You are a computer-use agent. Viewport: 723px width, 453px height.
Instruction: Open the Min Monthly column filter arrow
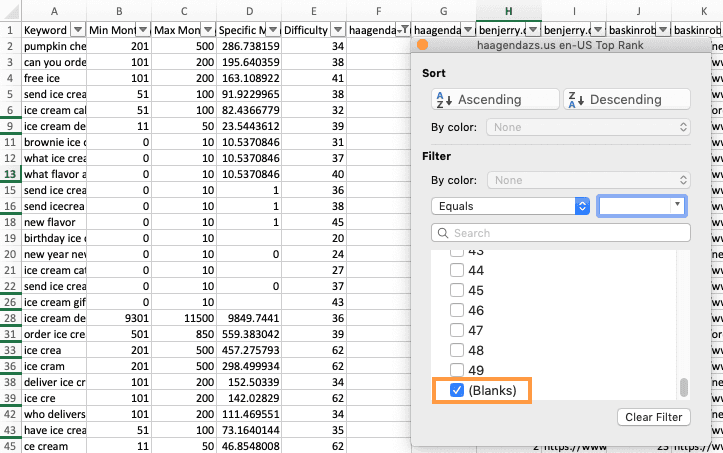click(x=141, y=30)
